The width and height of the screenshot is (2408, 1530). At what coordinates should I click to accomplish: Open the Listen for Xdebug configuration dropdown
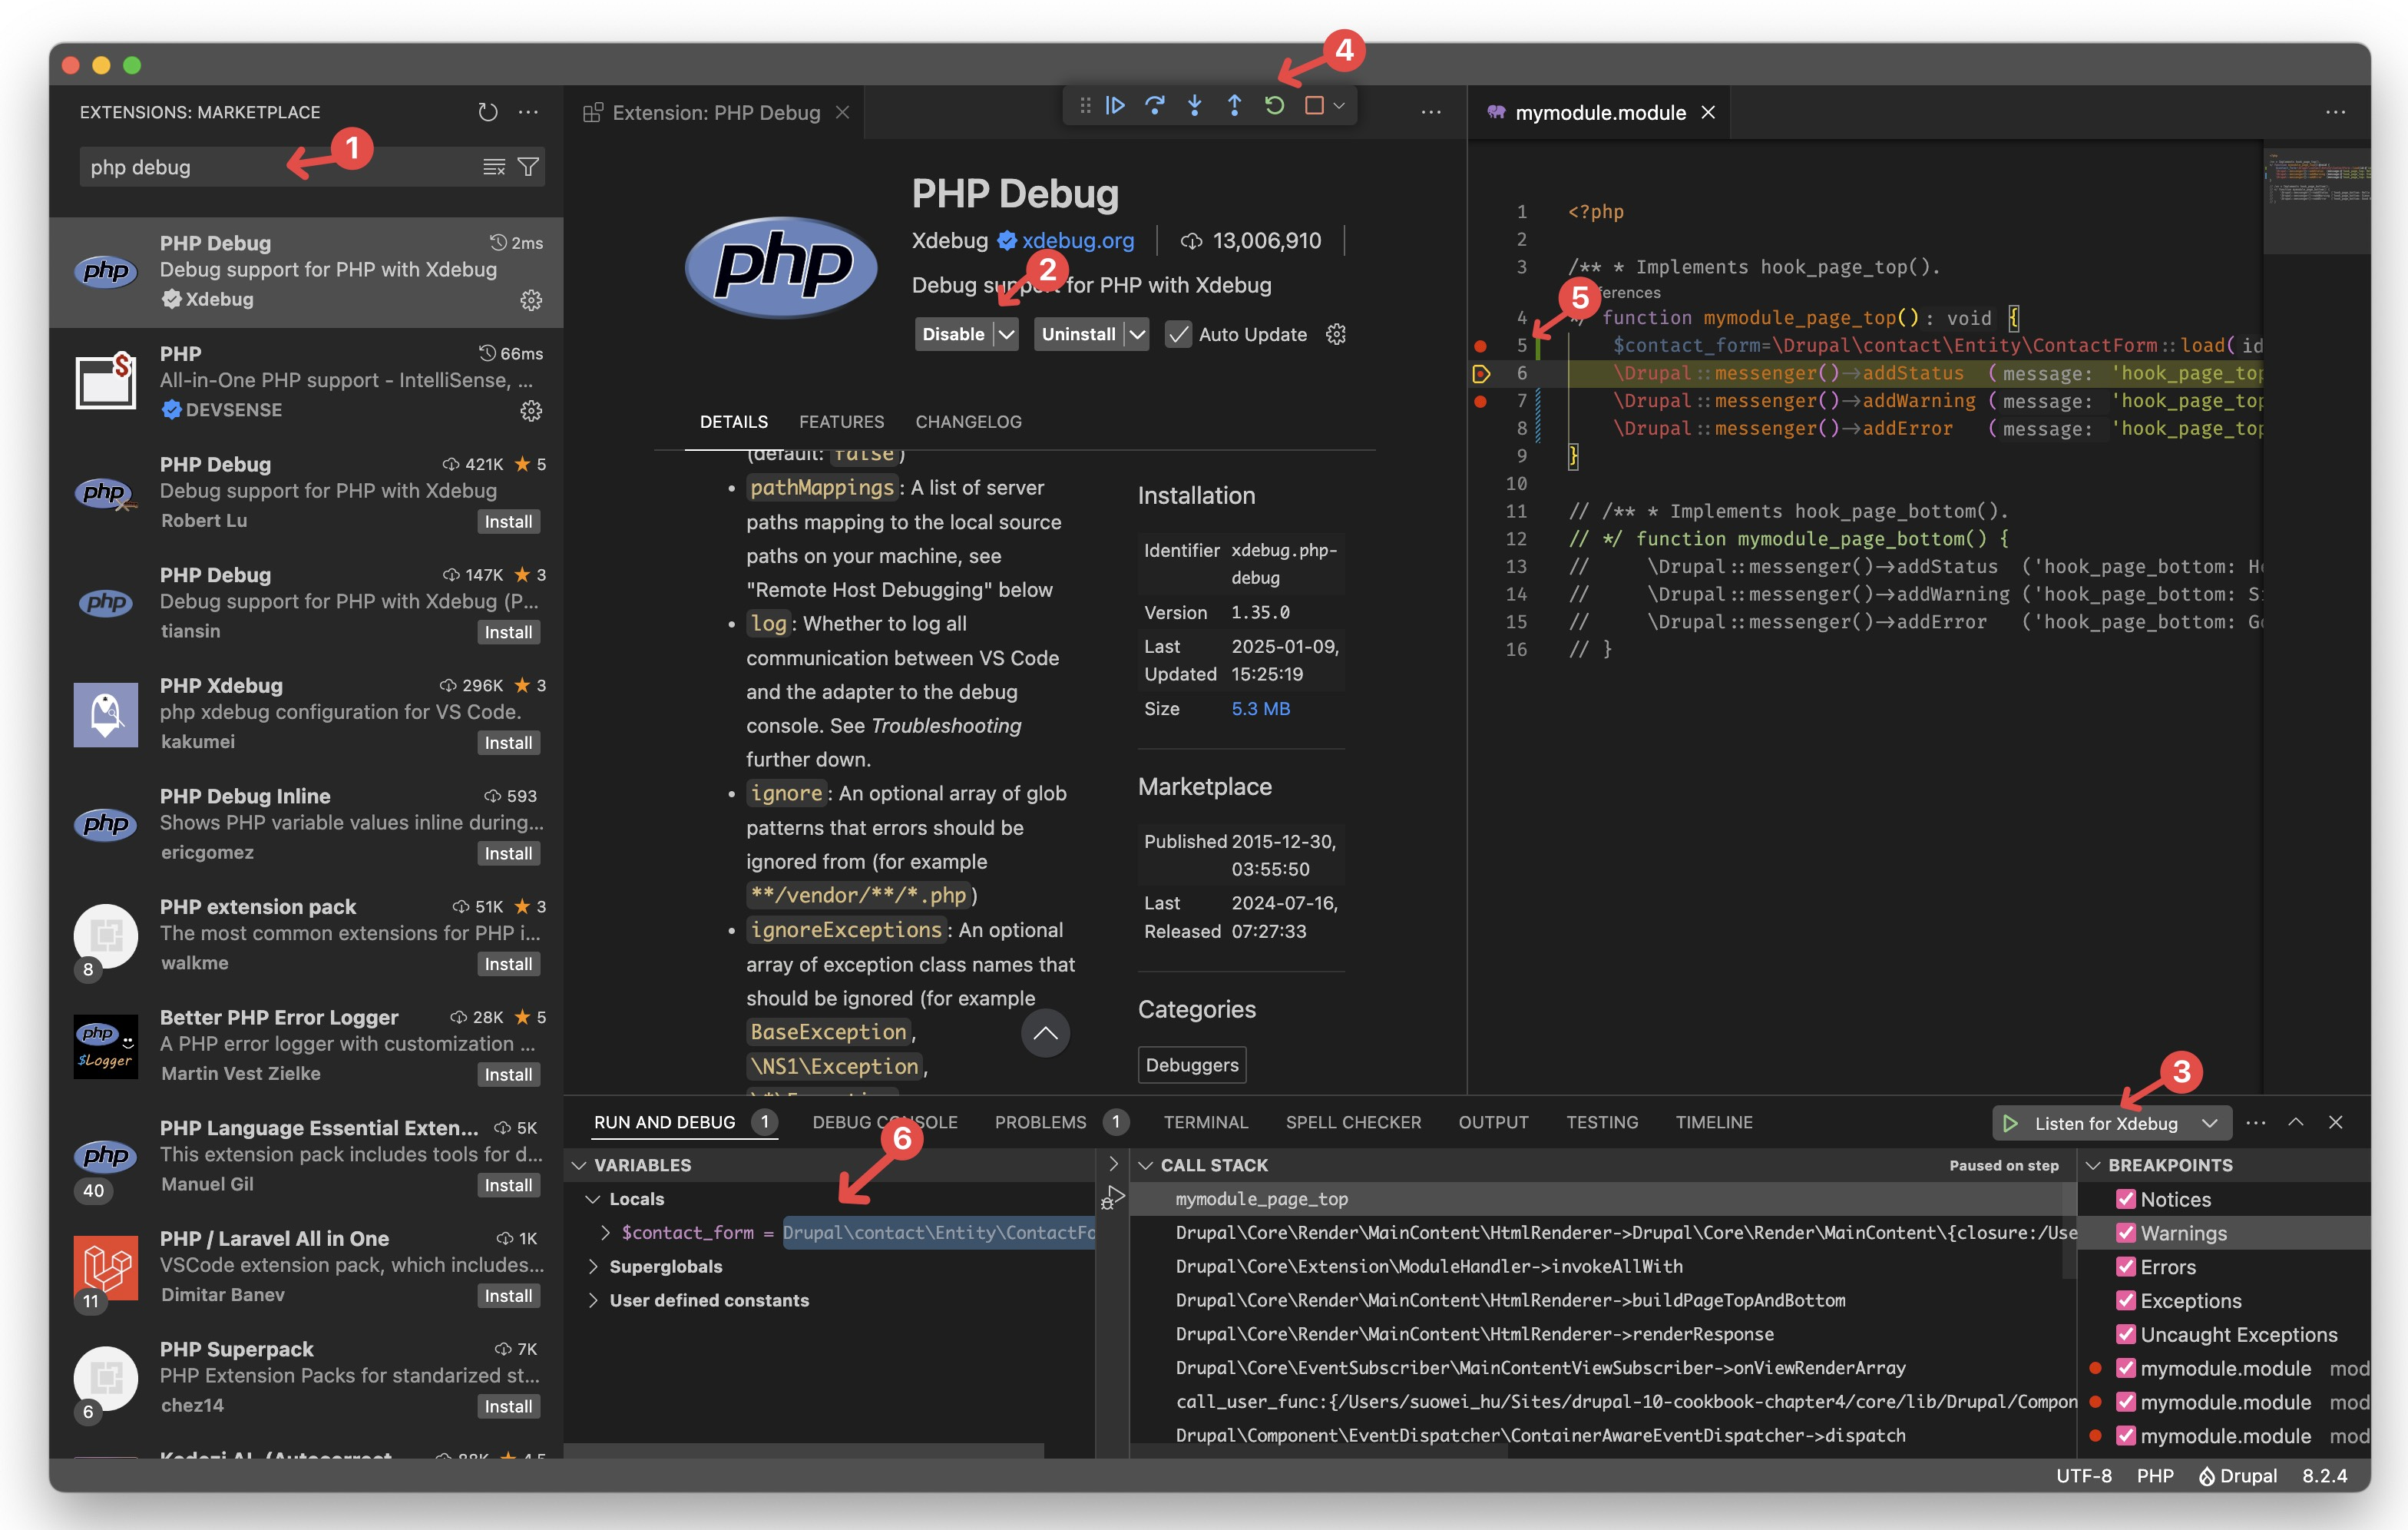point(2209,1123)
